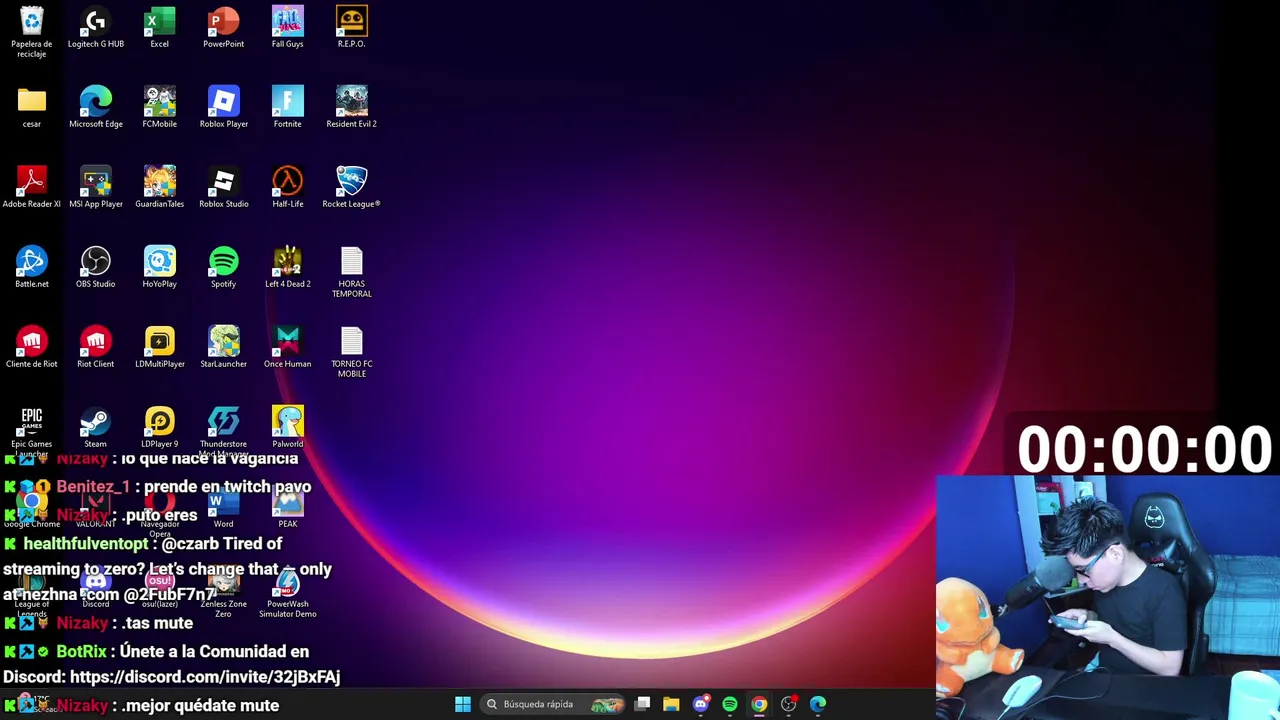1280x720 pixels.
Task: Click the 00:00:00 stream timer text
Action: click(1145, 449)
